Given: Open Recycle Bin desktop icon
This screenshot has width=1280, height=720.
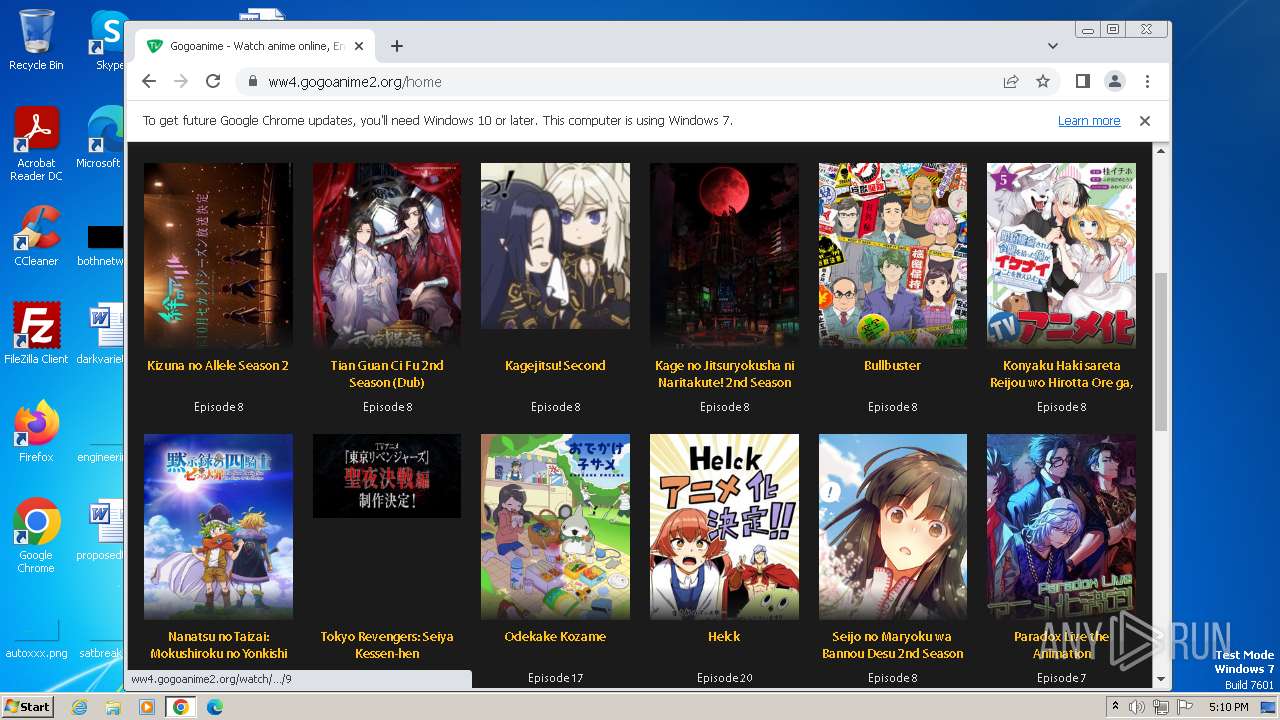Looking at the screenshot, I should pyautogui.click(x=36, y=40).
